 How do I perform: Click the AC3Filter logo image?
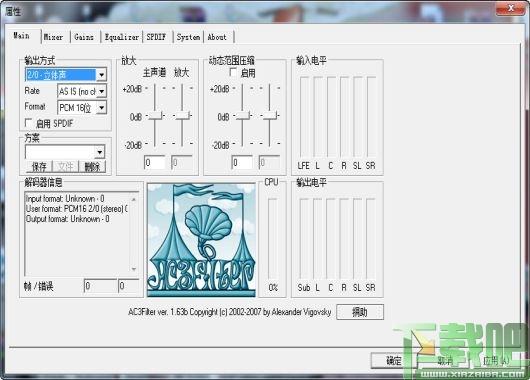[201, 240]
